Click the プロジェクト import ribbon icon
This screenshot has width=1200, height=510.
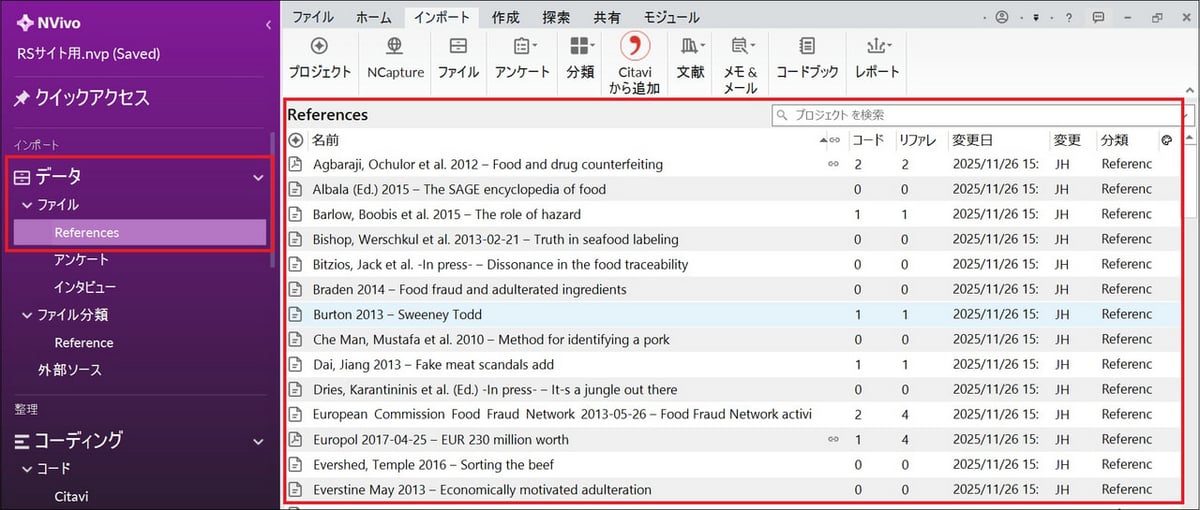click(320, 46)
